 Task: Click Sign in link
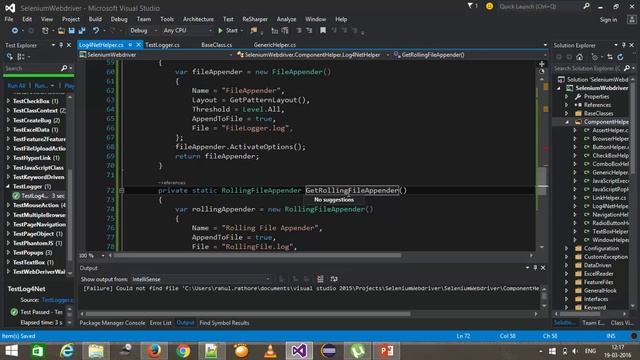point(608,20)
